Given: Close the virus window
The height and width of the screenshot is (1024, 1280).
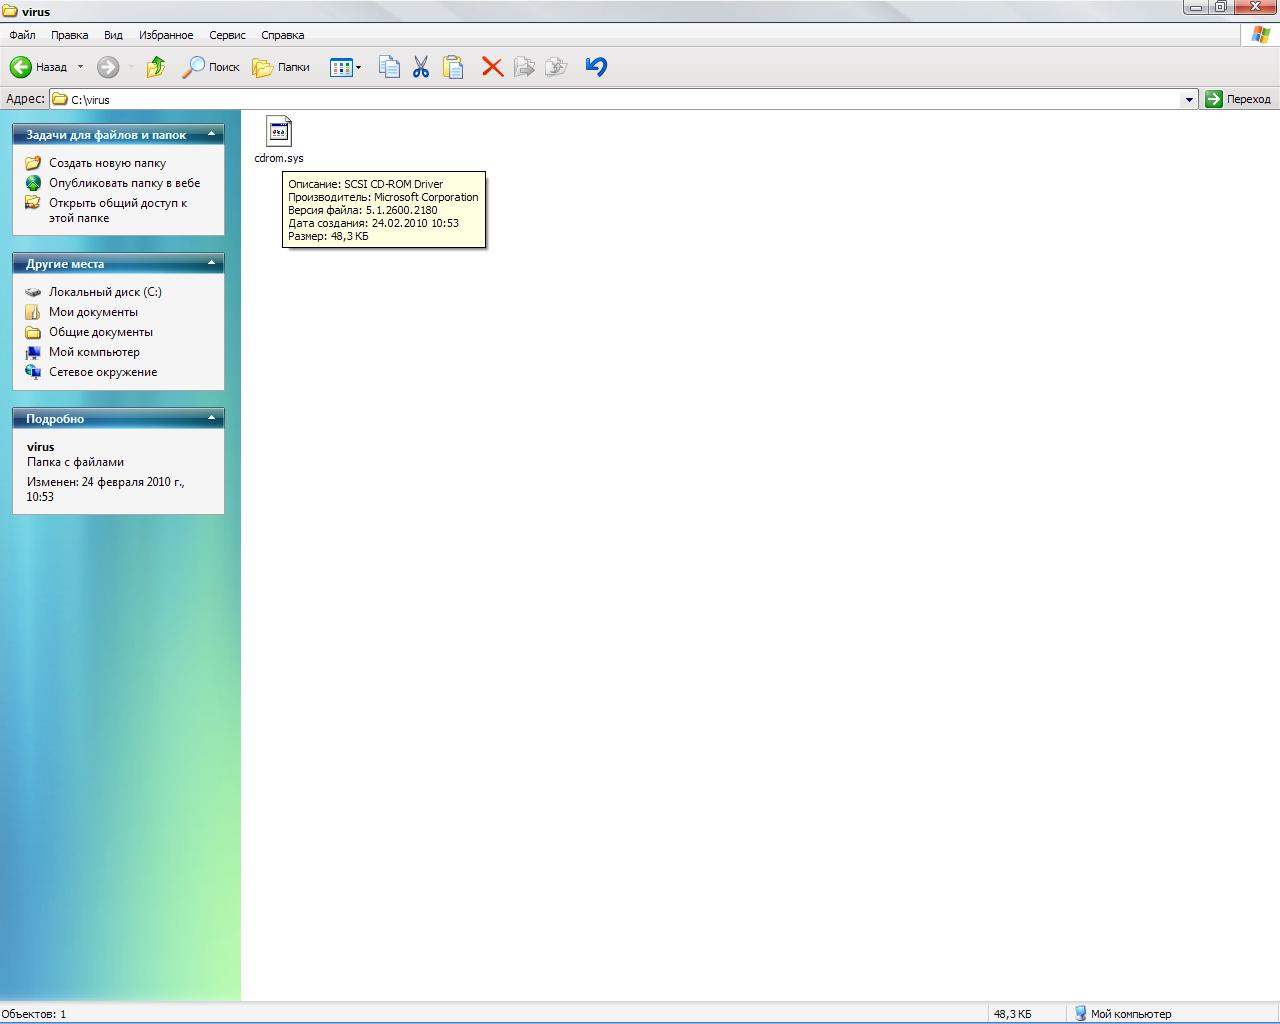Looking at the screenshot, I should pos(1255,7).
